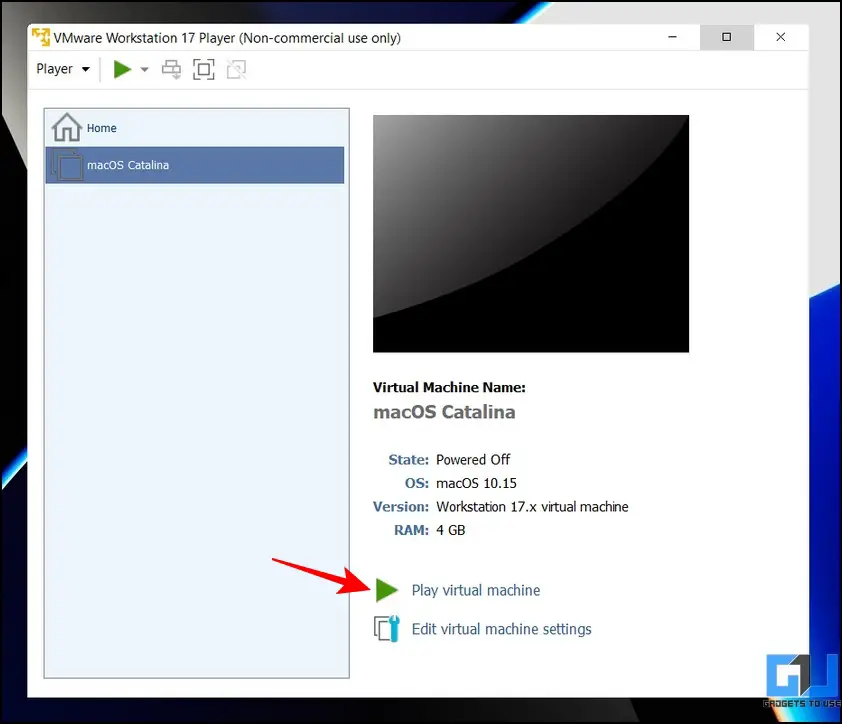Open the Edit virtual machine settings link
The image size is (842, 724).
click(x=501, y=629)
